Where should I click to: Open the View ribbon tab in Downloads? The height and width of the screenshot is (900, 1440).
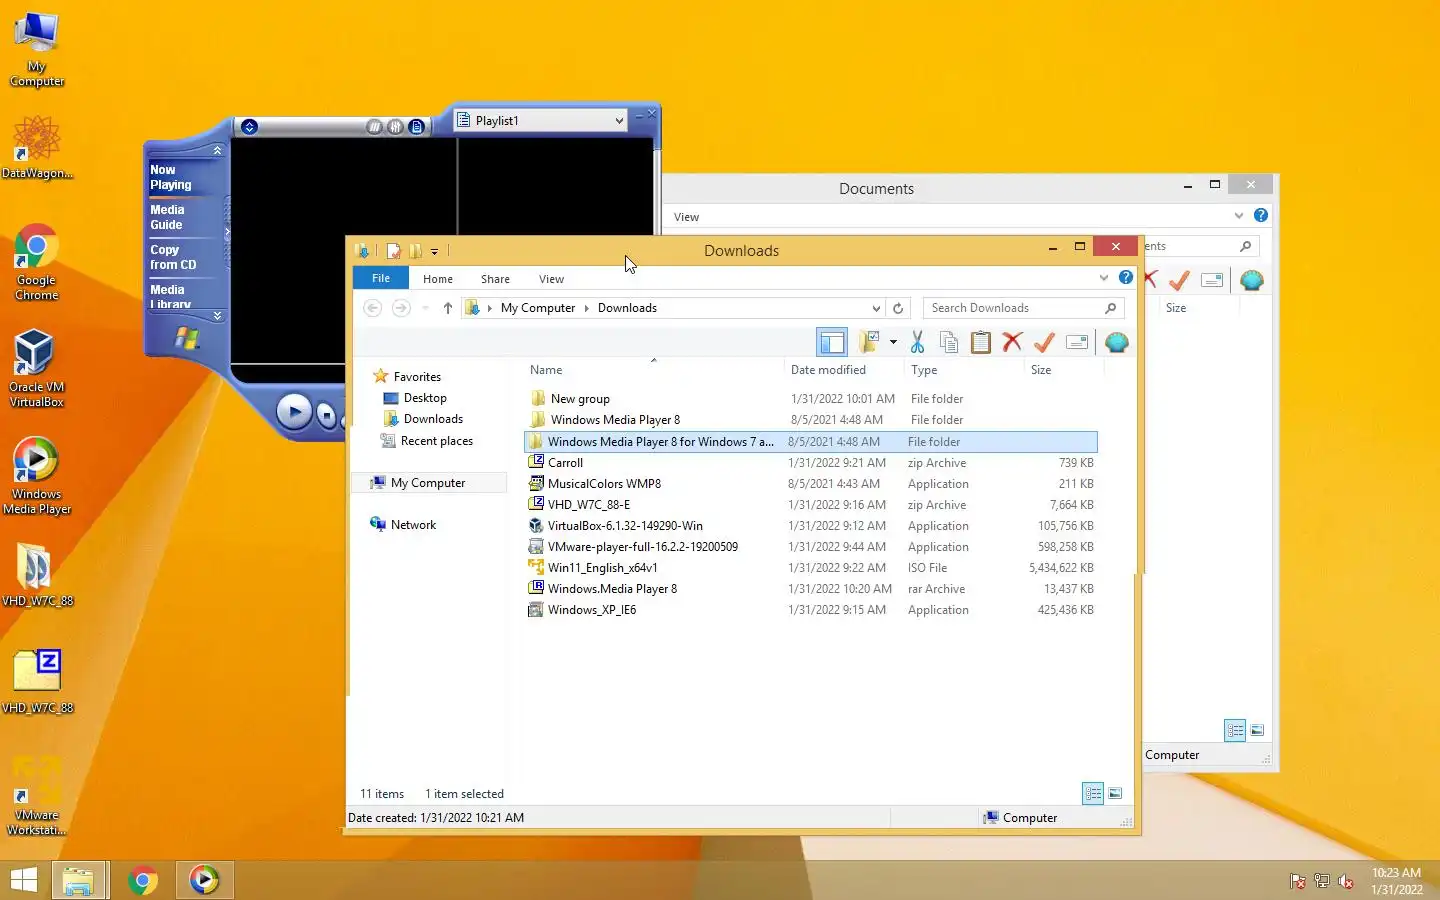(x=551, y=279)
